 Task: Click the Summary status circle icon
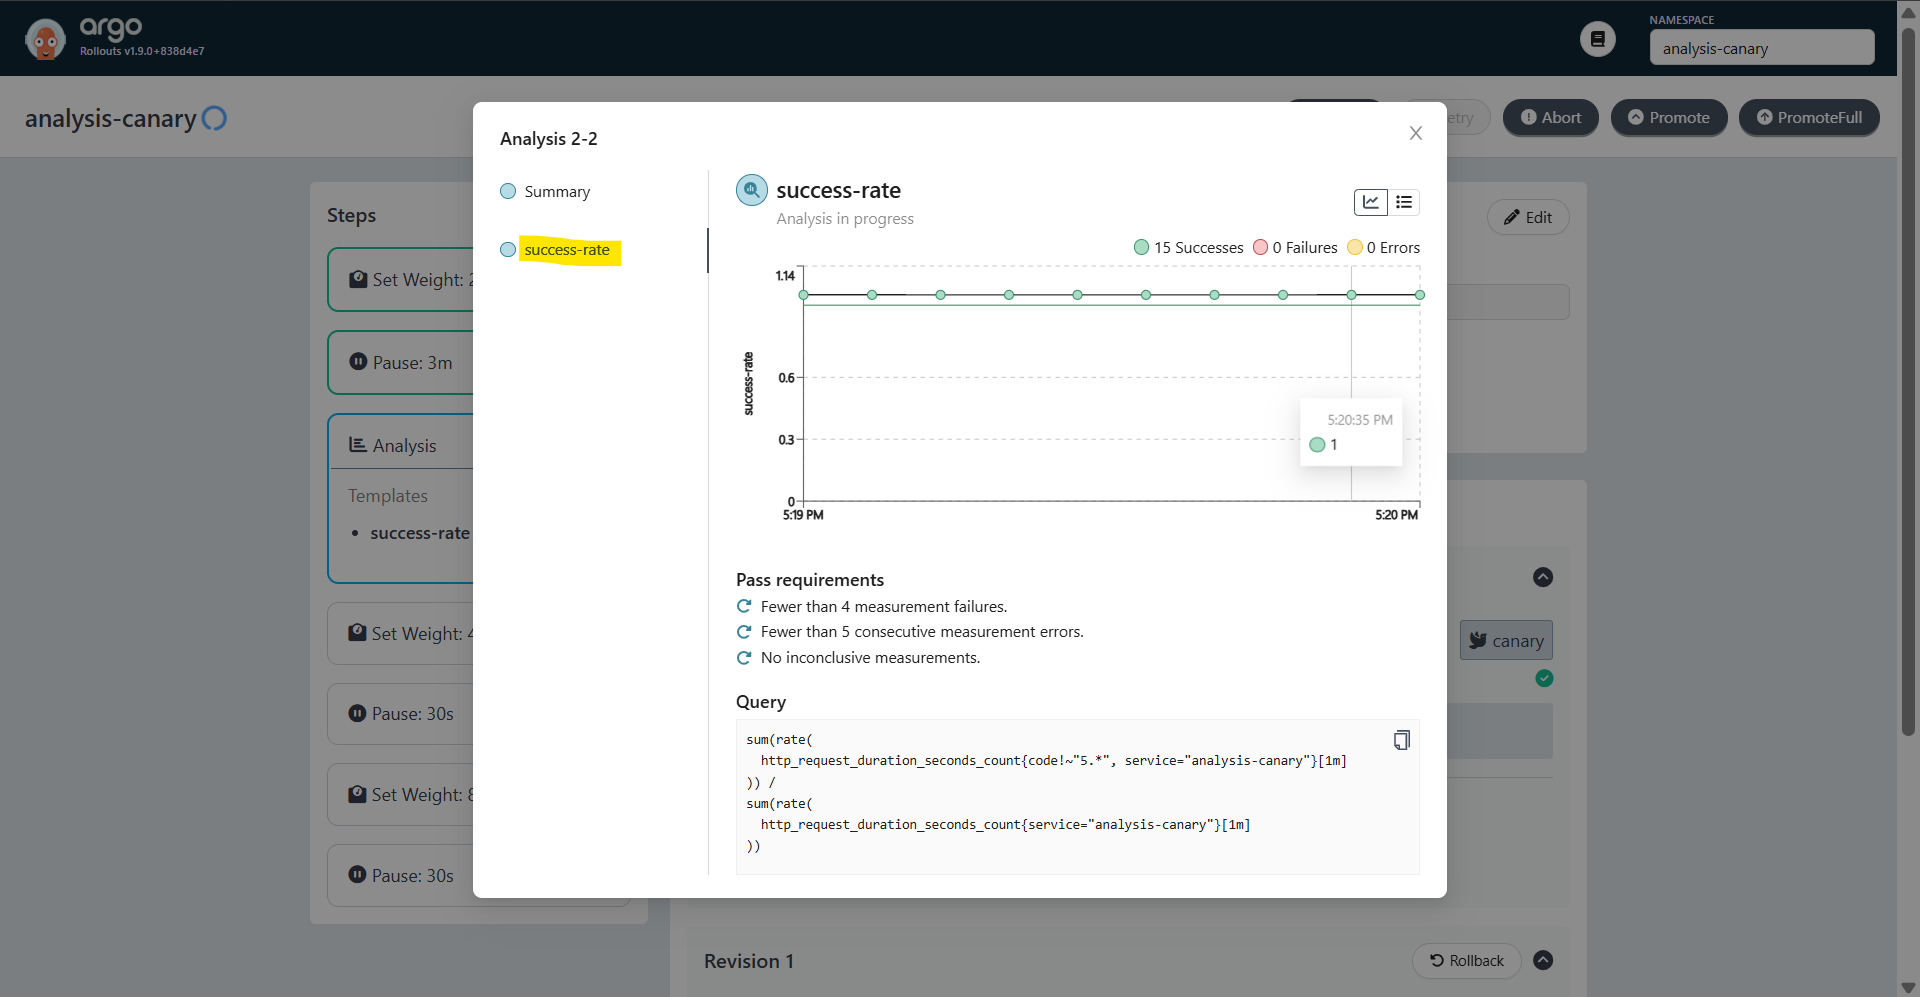click(508, 191)
